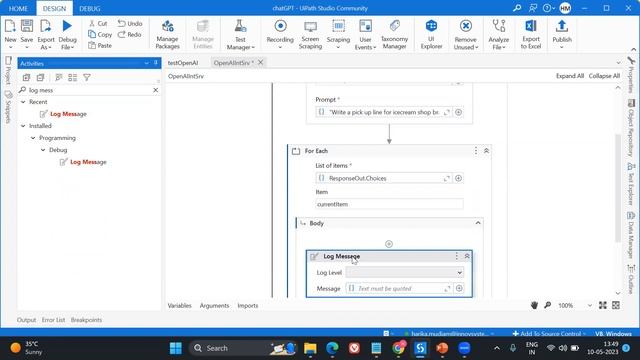Edit the currentItem field
640x360 pixels.
click(x=389, y=204)
